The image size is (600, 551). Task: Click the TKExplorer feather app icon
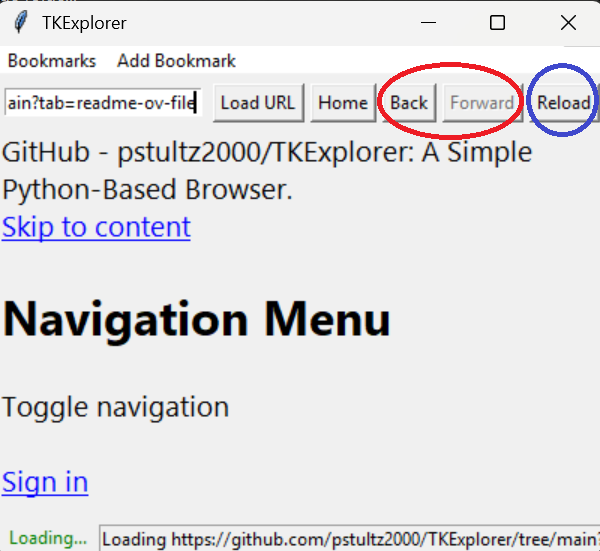(21, 22)
